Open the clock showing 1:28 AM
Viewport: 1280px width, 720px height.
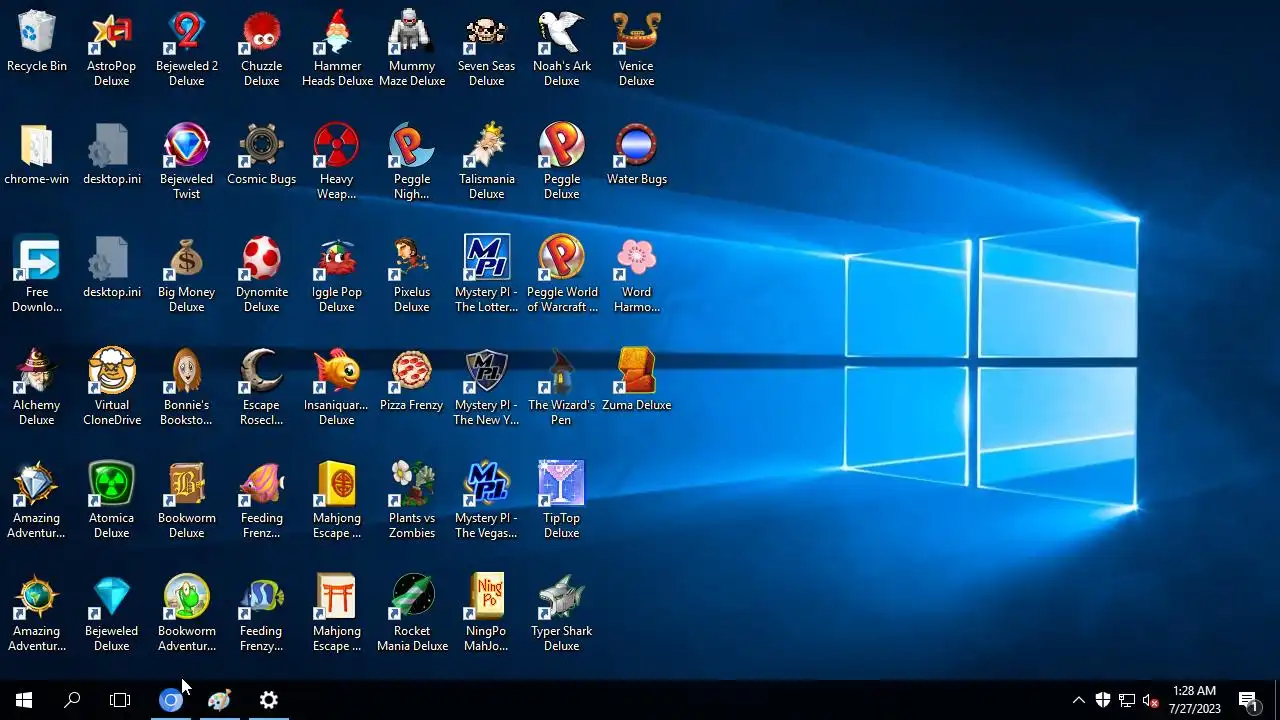click(x=1195, y=700)
